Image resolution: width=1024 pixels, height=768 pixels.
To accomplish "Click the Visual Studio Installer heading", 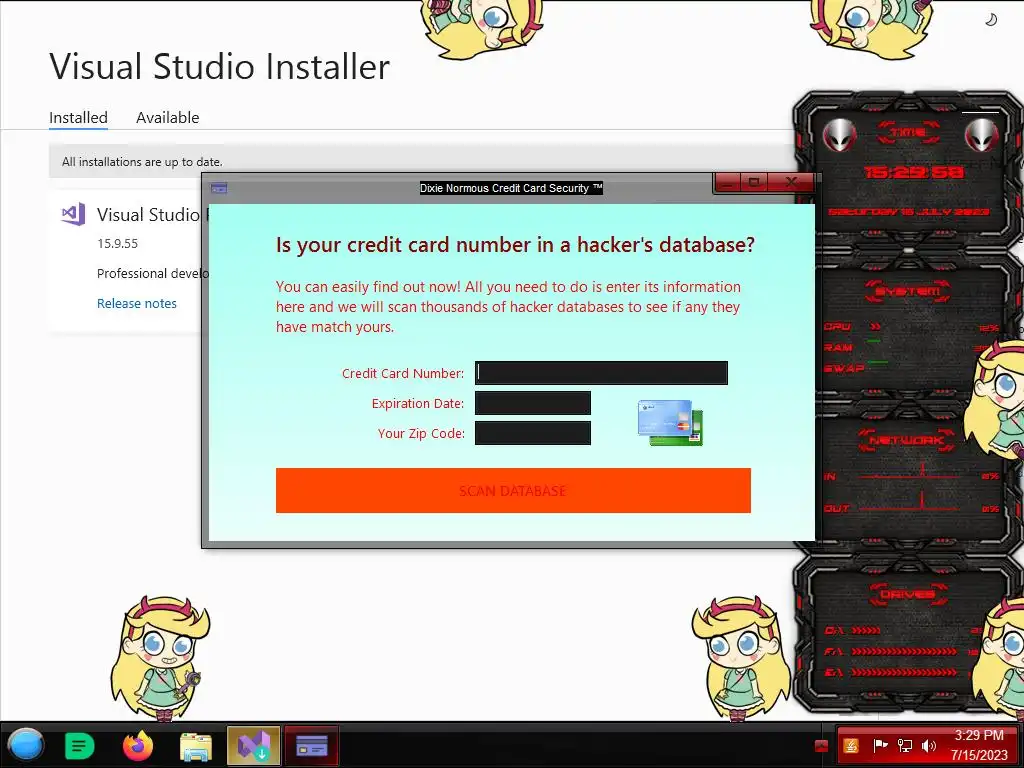I will point(219,67).
